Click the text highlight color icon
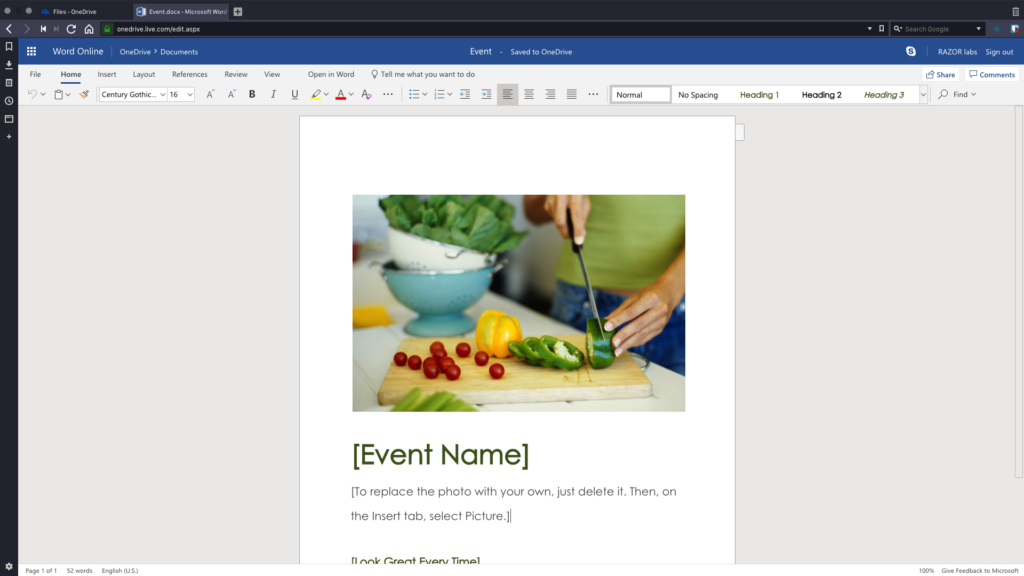 [x=314, y=94]
